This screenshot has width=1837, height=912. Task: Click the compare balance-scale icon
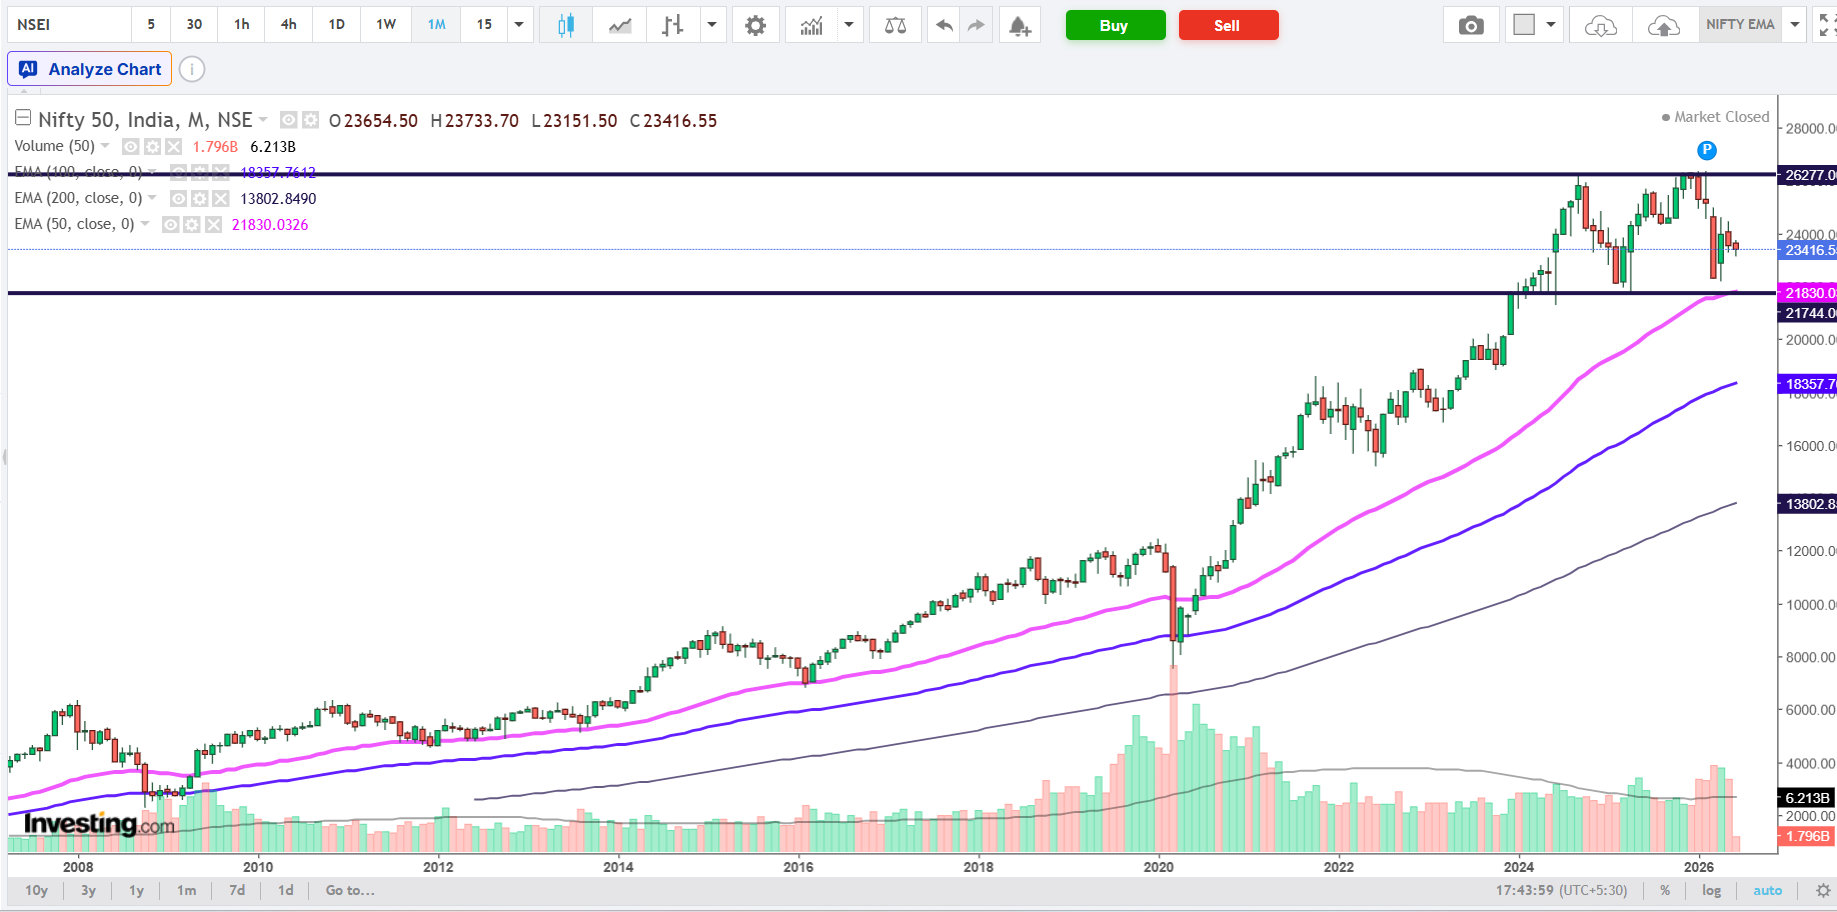pos(895,25)
